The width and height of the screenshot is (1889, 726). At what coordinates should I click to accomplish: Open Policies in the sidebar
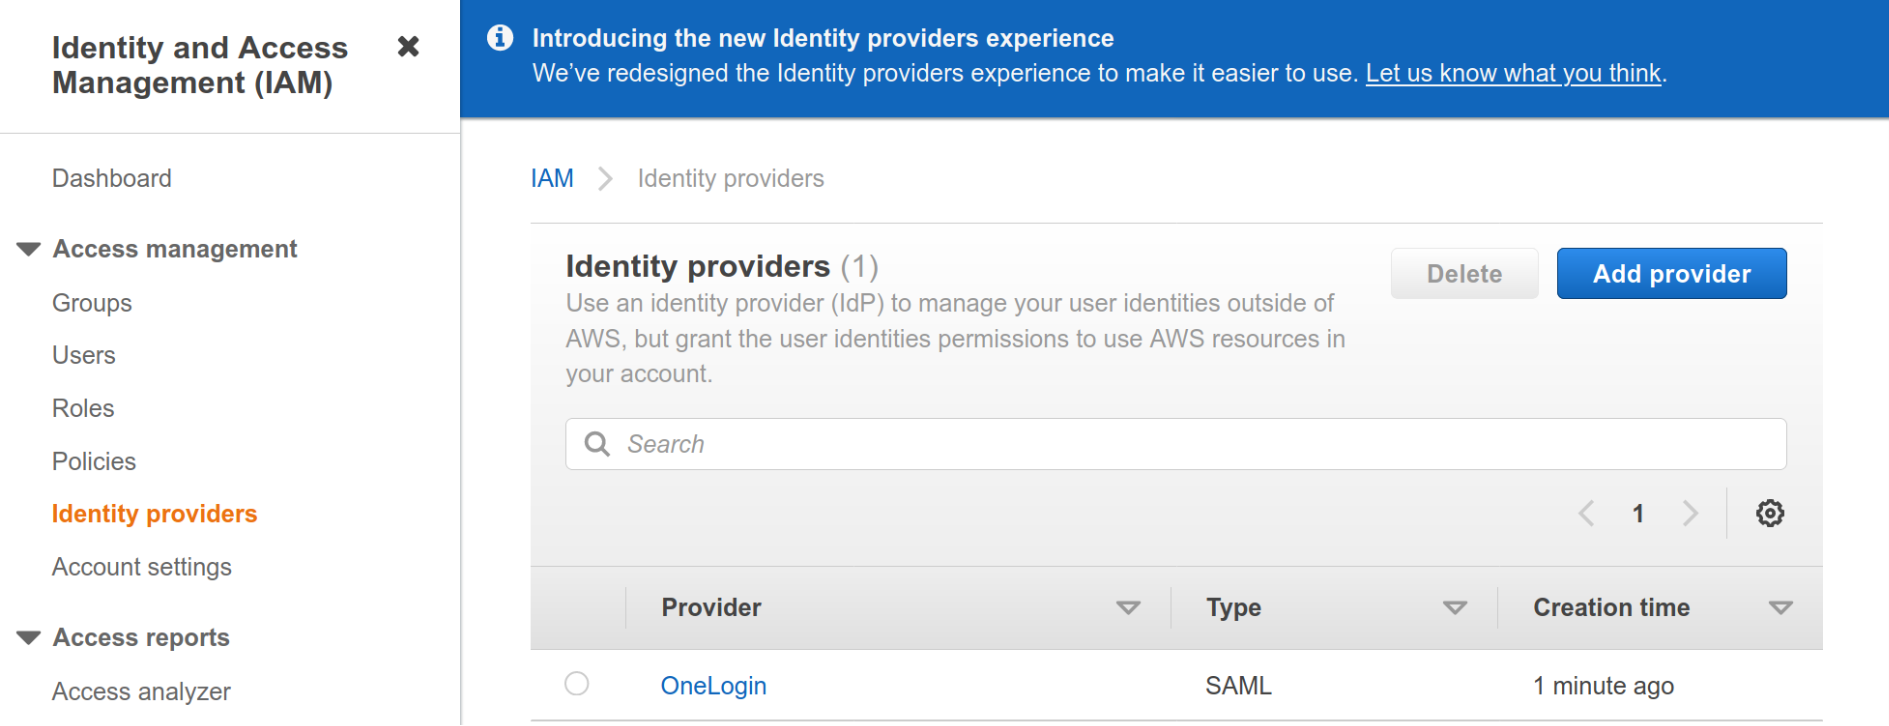click(x=94, y=461)
